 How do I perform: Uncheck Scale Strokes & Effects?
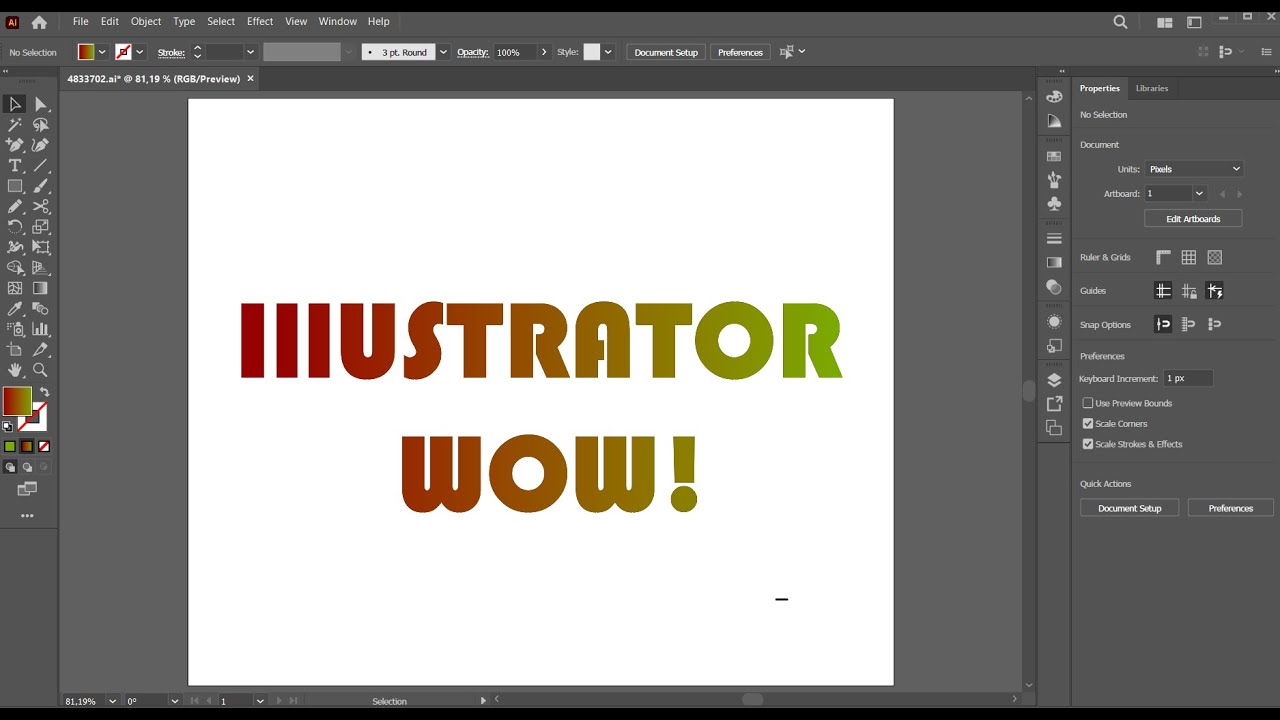pos(1088,444)
